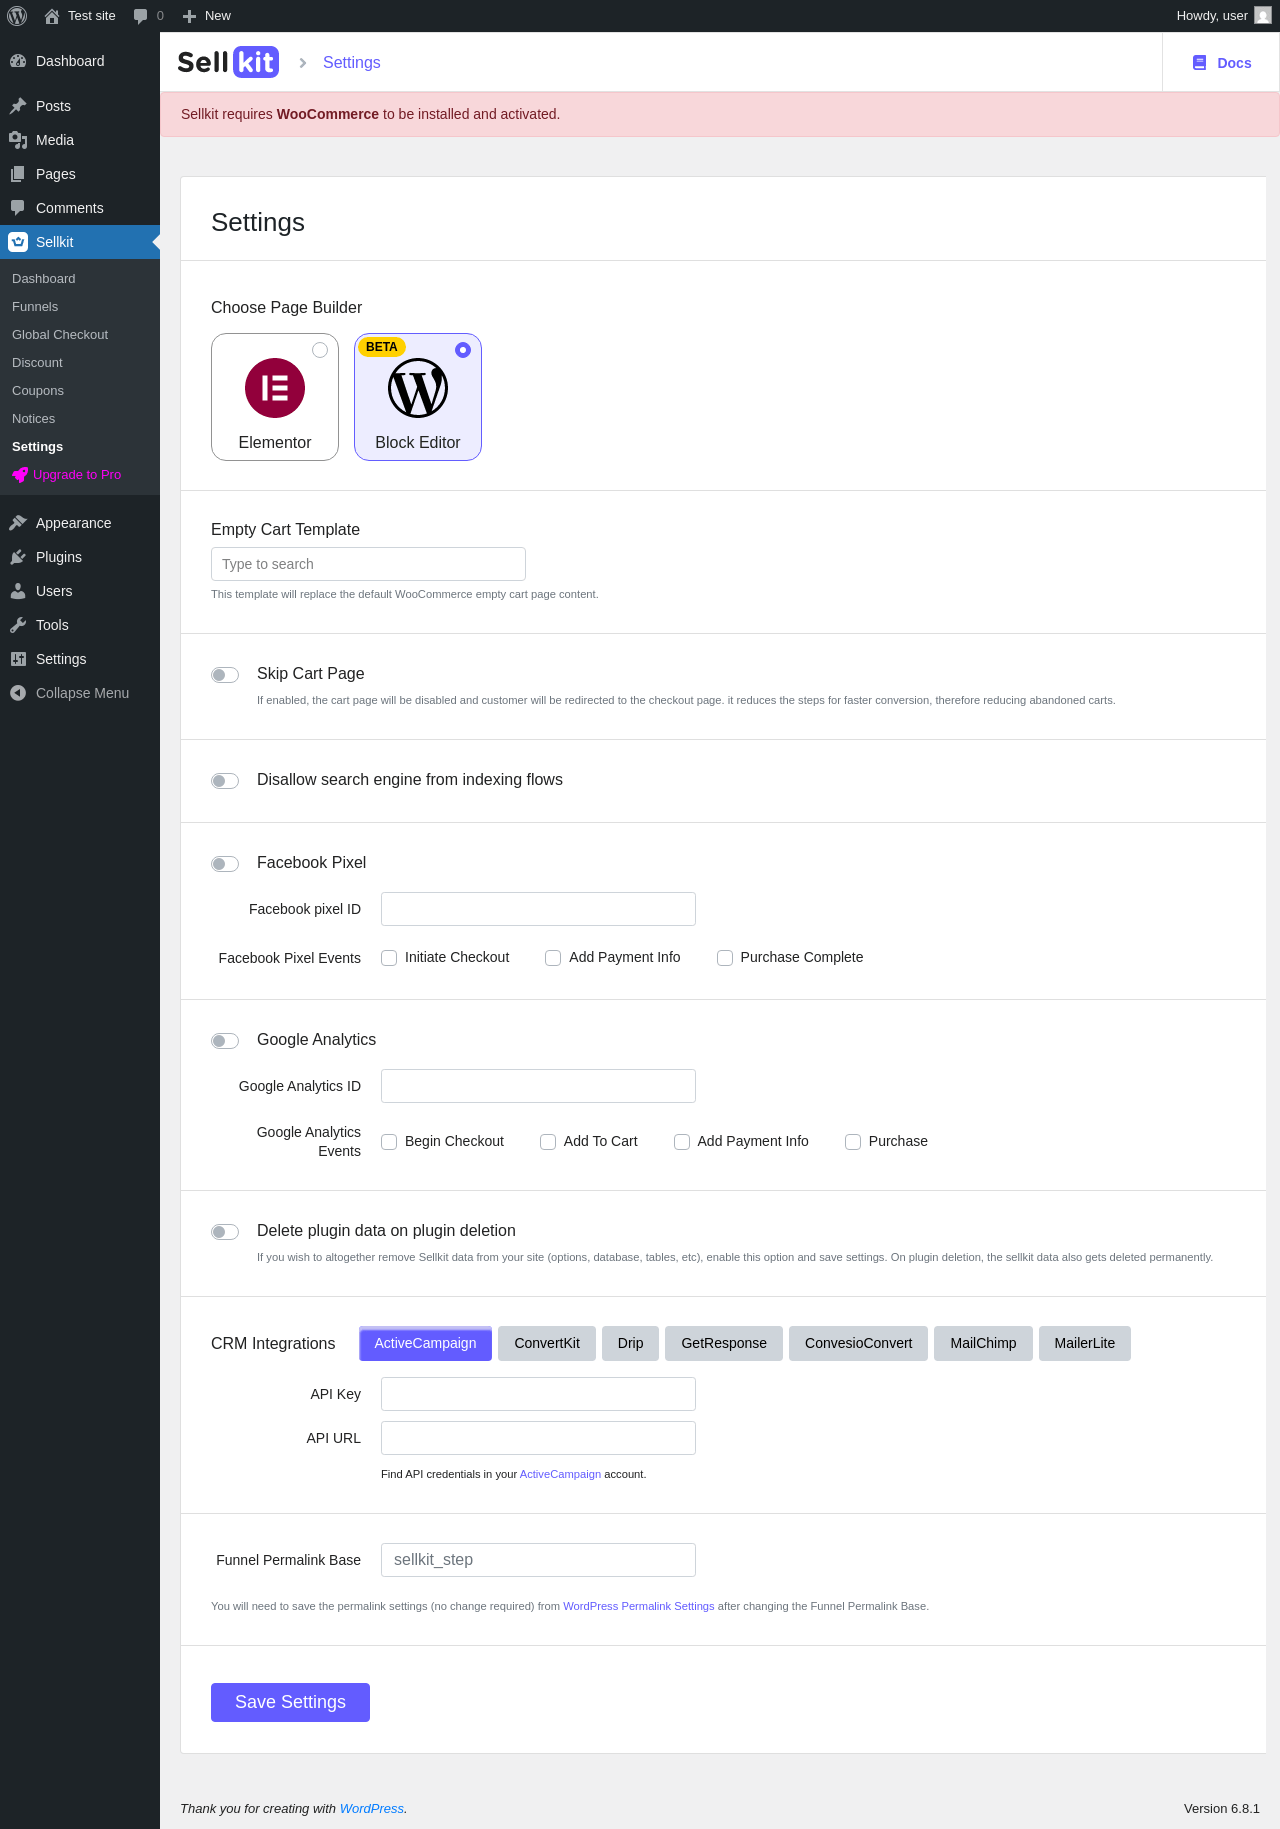Click the Tools wrench icon

click(x=18, y=625)
